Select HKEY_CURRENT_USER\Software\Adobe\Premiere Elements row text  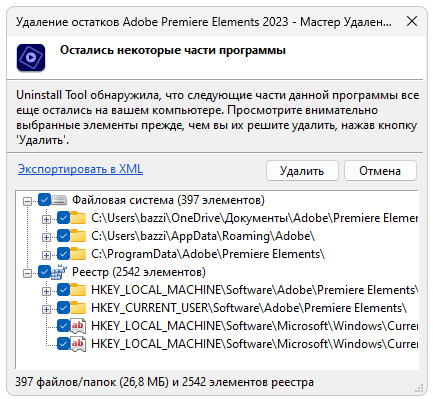click(x=249, y=308)
